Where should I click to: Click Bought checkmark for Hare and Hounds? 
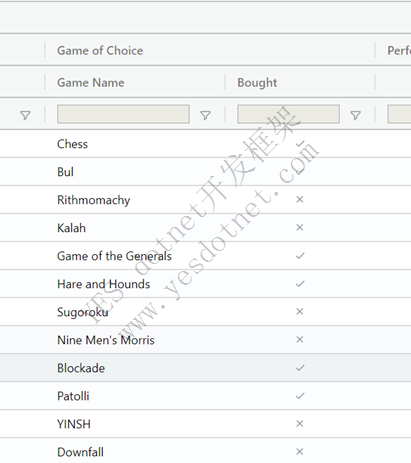(300, 284)
